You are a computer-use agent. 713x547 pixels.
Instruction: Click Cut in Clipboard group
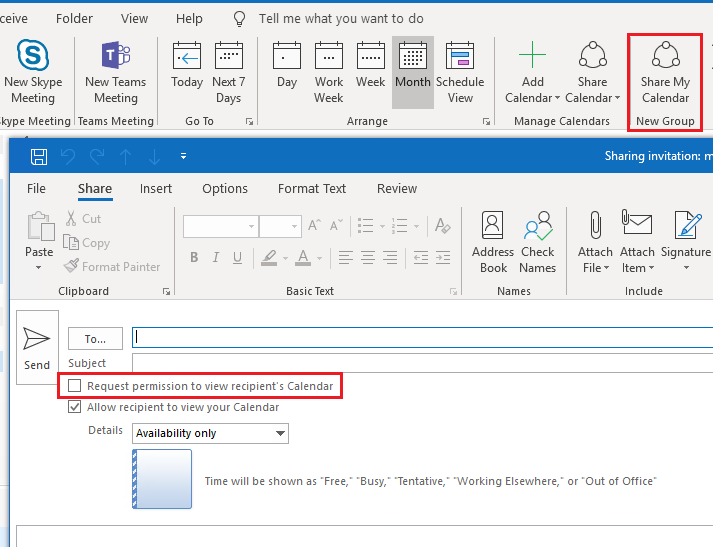(x=84, y=219)
